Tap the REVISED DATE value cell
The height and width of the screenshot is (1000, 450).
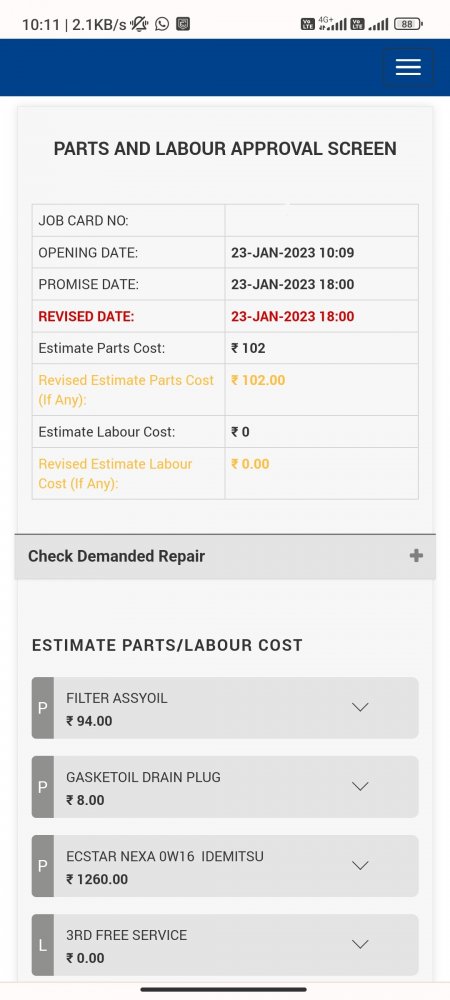[x=321, y=316]
